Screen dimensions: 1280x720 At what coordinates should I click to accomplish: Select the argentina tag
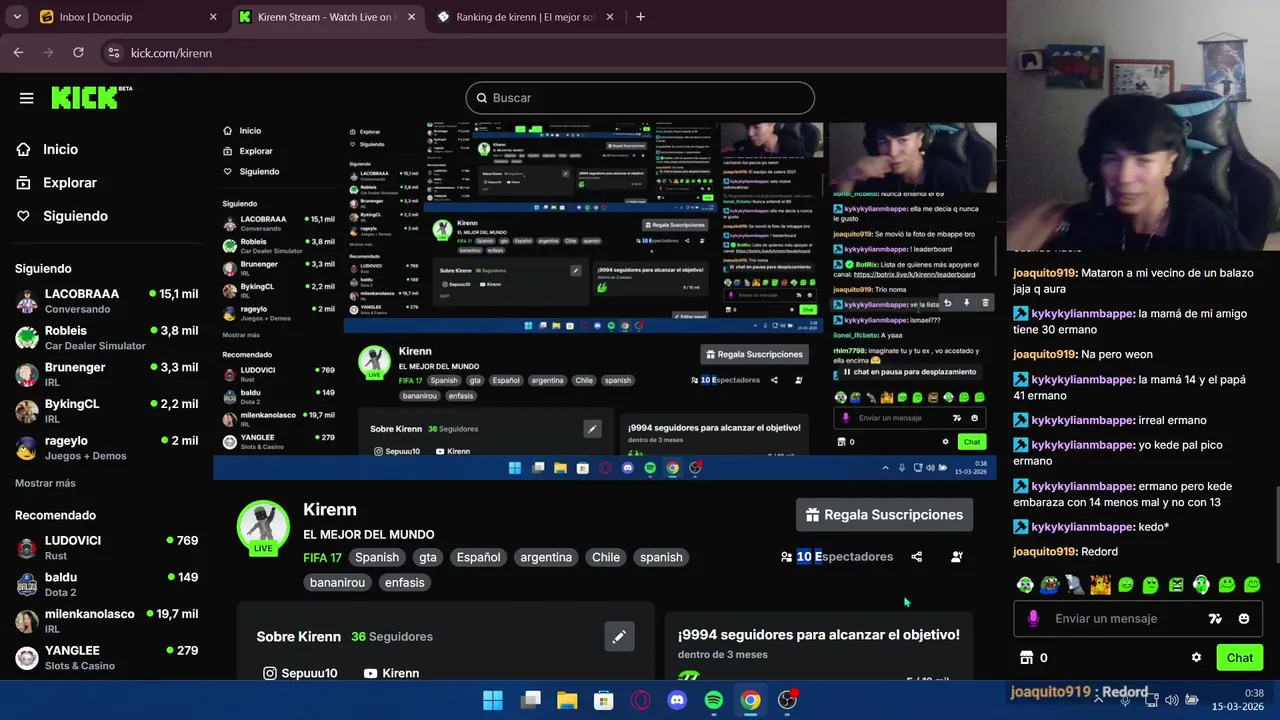pyautogui.click(x=546, y=557)
